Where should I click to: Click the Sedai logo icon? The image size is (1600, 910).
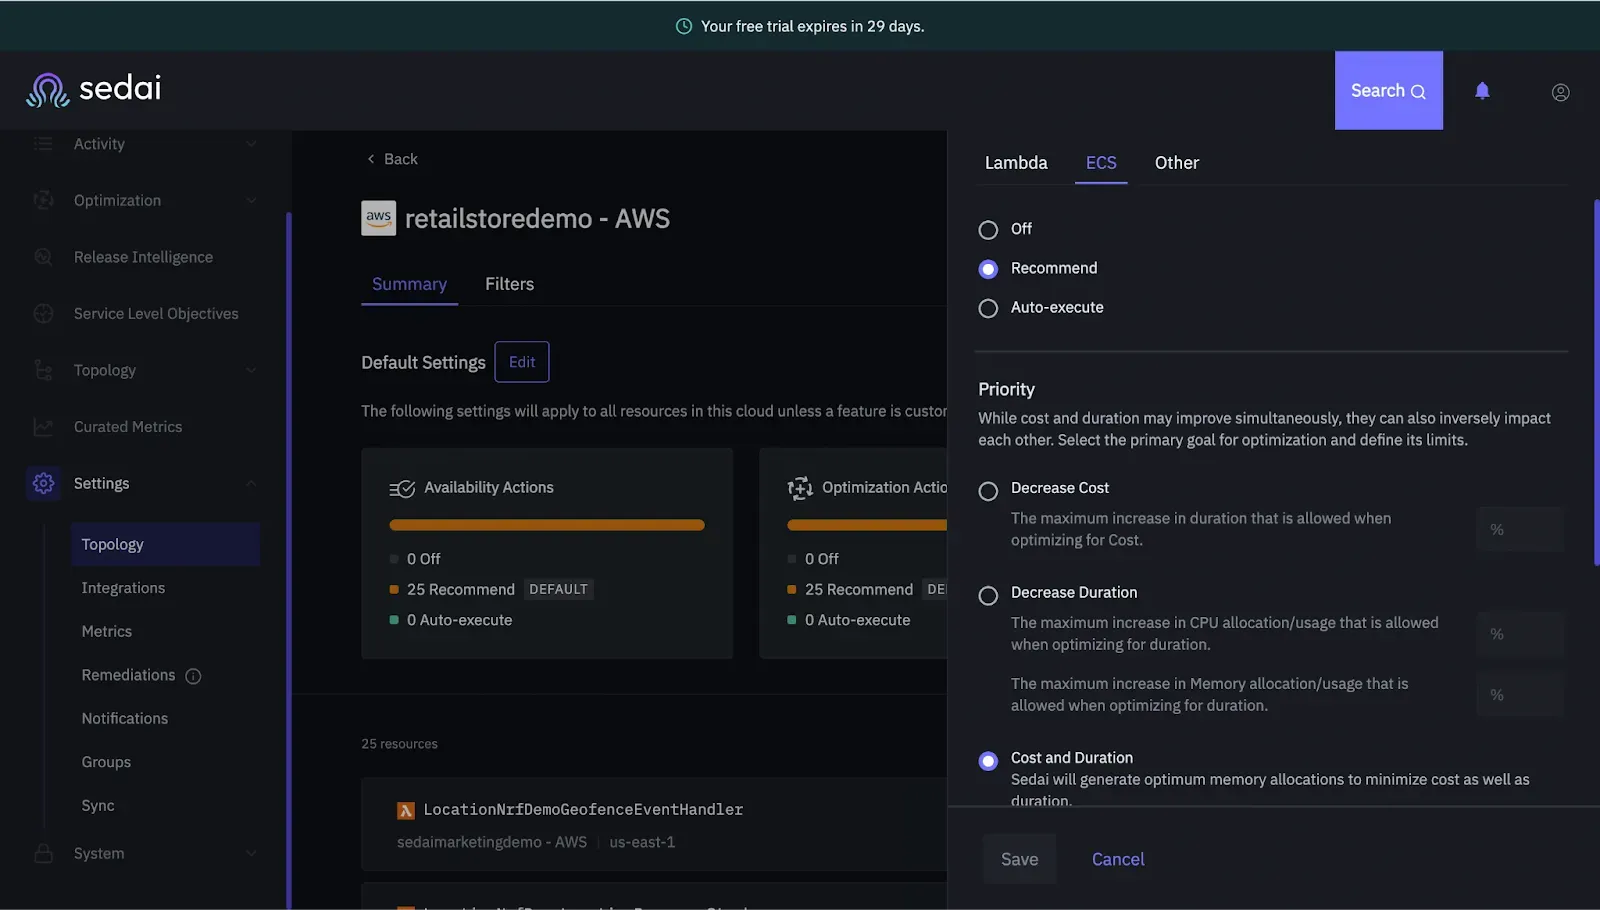[47, 90]
